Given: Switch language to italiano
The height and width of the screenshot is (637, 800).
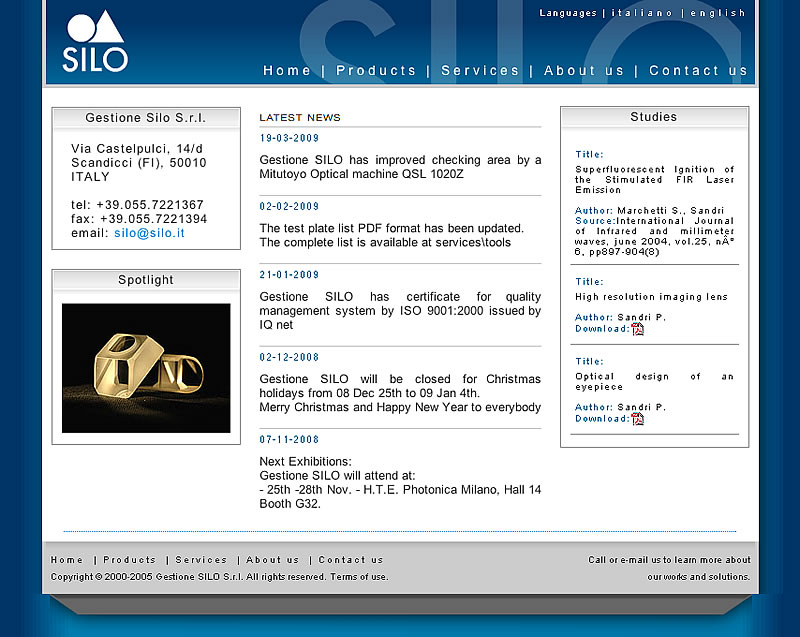Looking at the screenshot, I should (x=642, y=13).
